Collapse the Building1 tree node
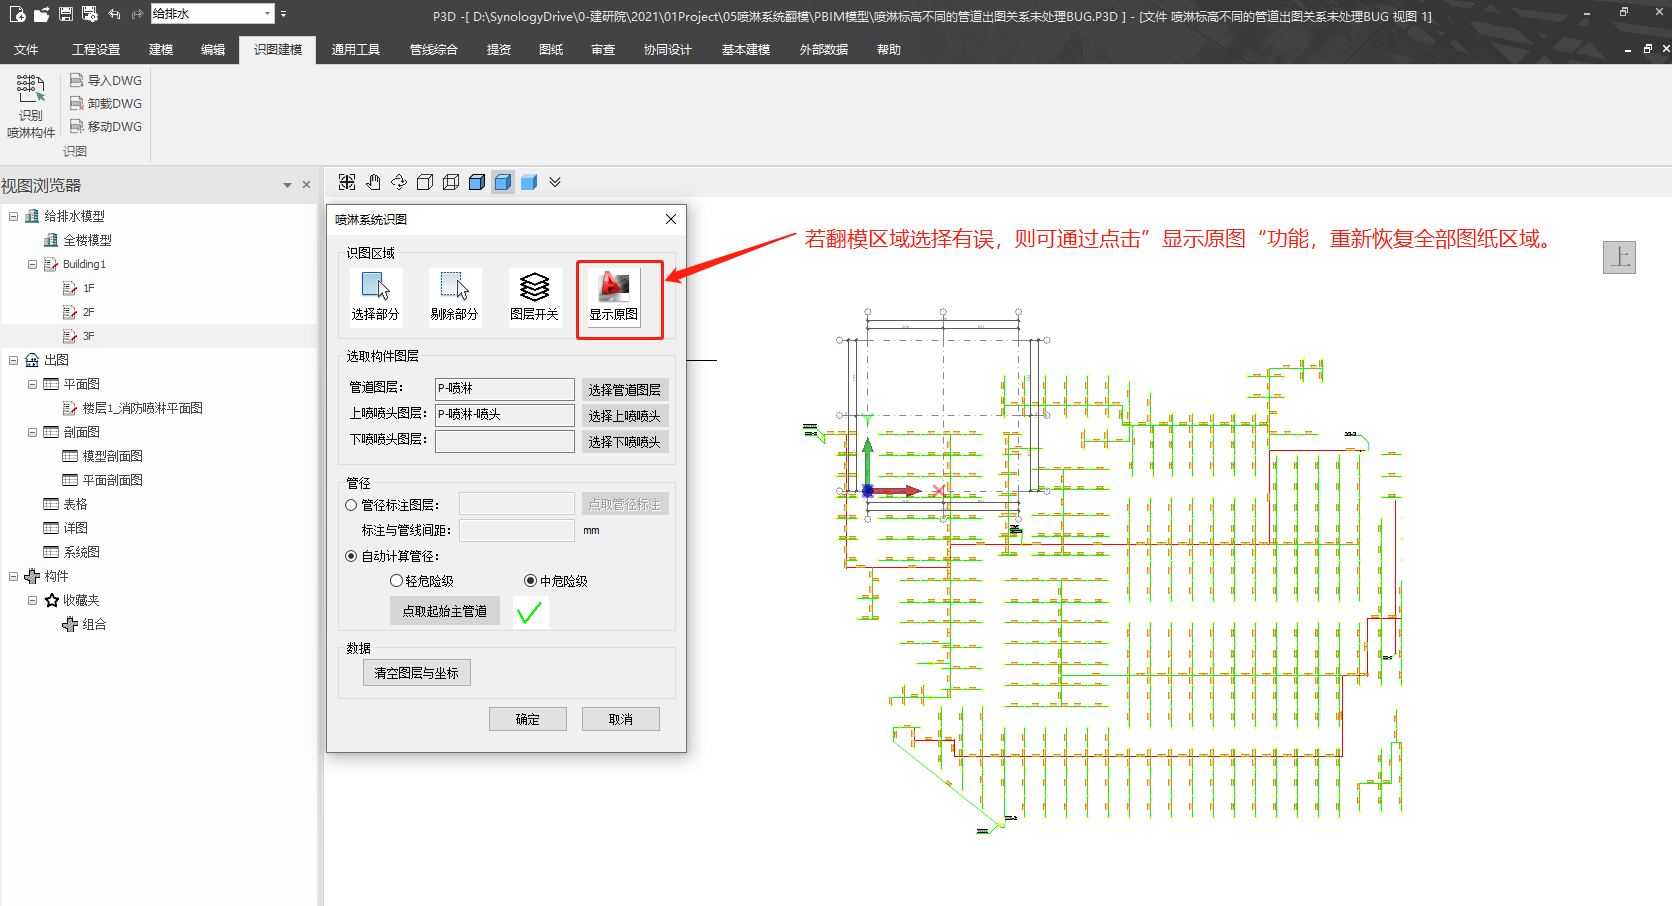The width and height of the screenshot is (1672, 906). pos(32,264)
